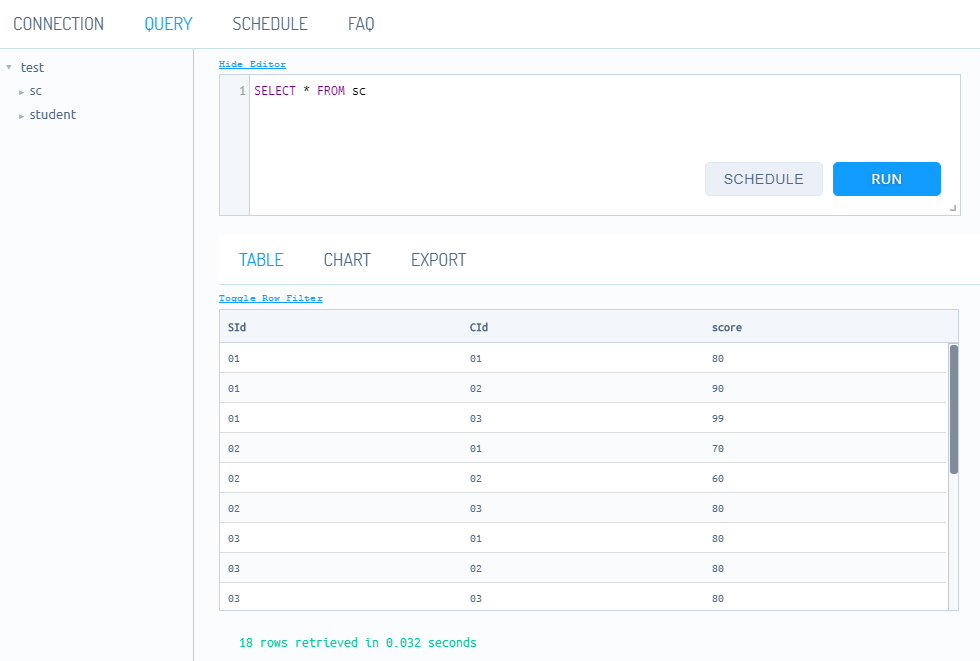Select the student table in sidebar
Screen dimensions: 980x661
[x=52, y=115]
